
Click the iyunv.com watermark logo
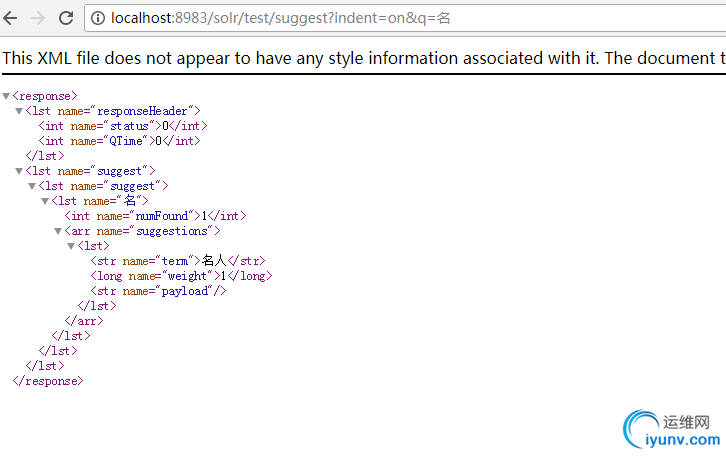[x=672, y=429]
